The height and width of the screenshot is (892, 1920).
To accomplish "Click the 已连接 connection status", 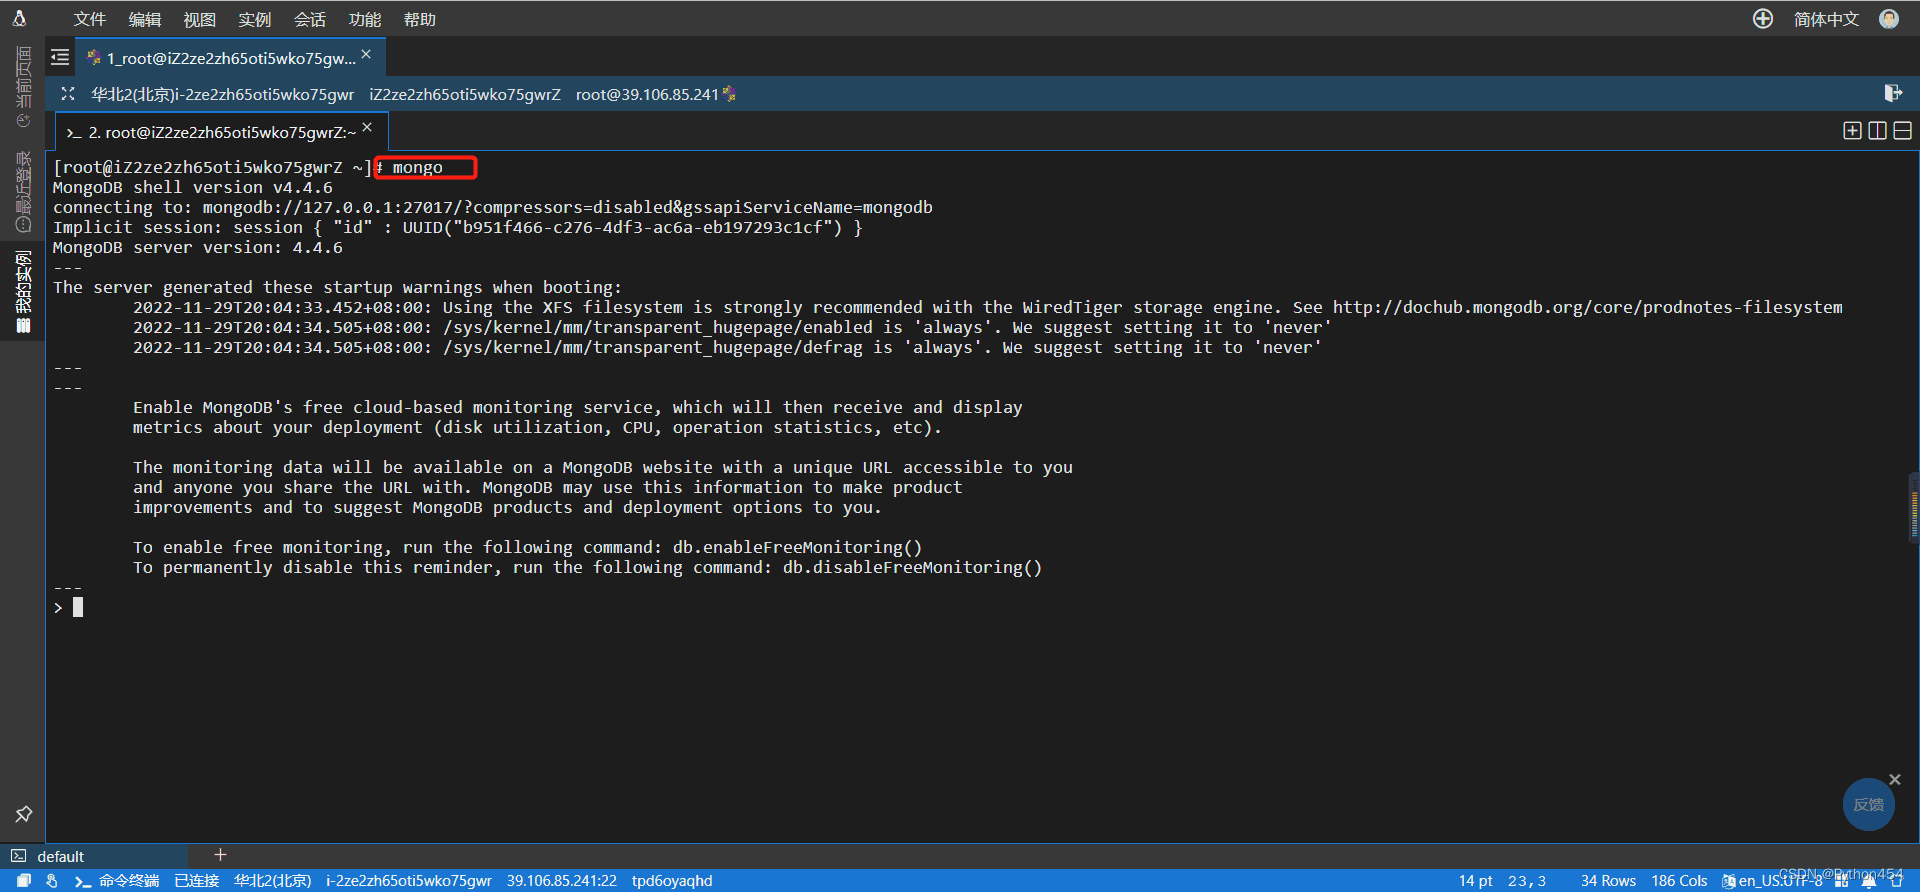I will (x=197, y=880).
